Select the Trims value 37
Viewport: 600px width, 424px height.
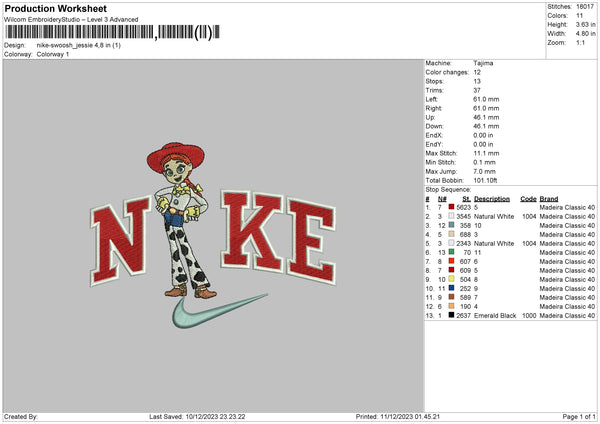pos(477,90)
